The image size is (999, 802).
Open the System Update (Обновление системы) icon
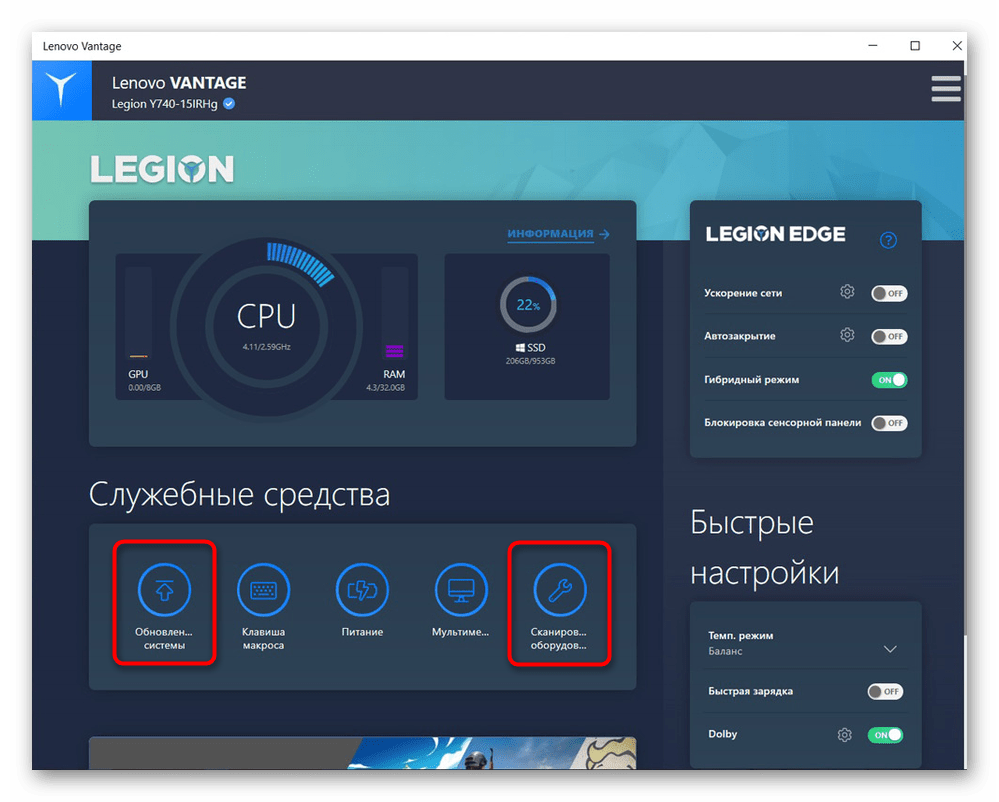tap(163, 591)
